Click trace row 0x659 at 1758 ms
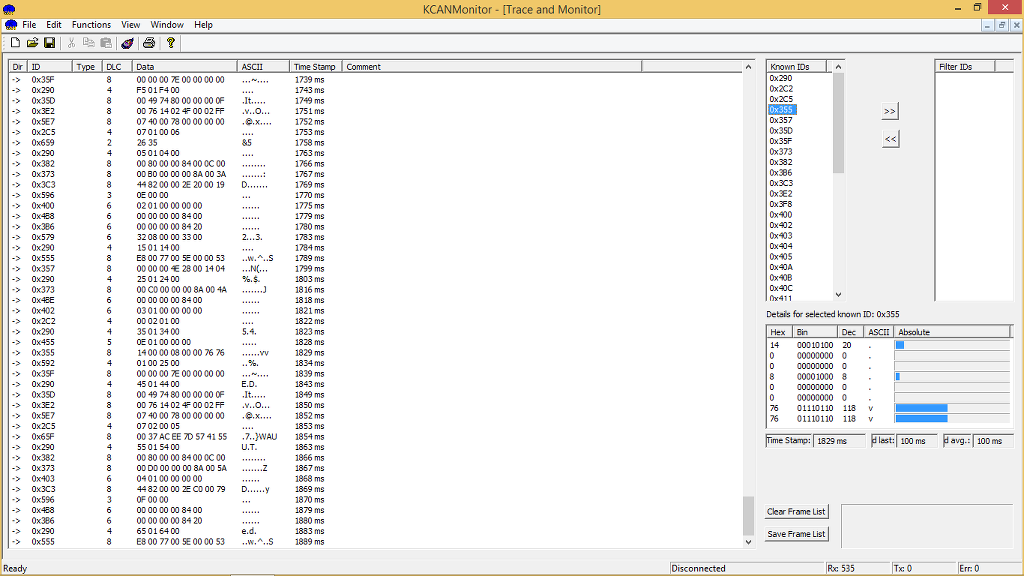Viewport: 1024px width, 576px height. (x=376, y=142)
